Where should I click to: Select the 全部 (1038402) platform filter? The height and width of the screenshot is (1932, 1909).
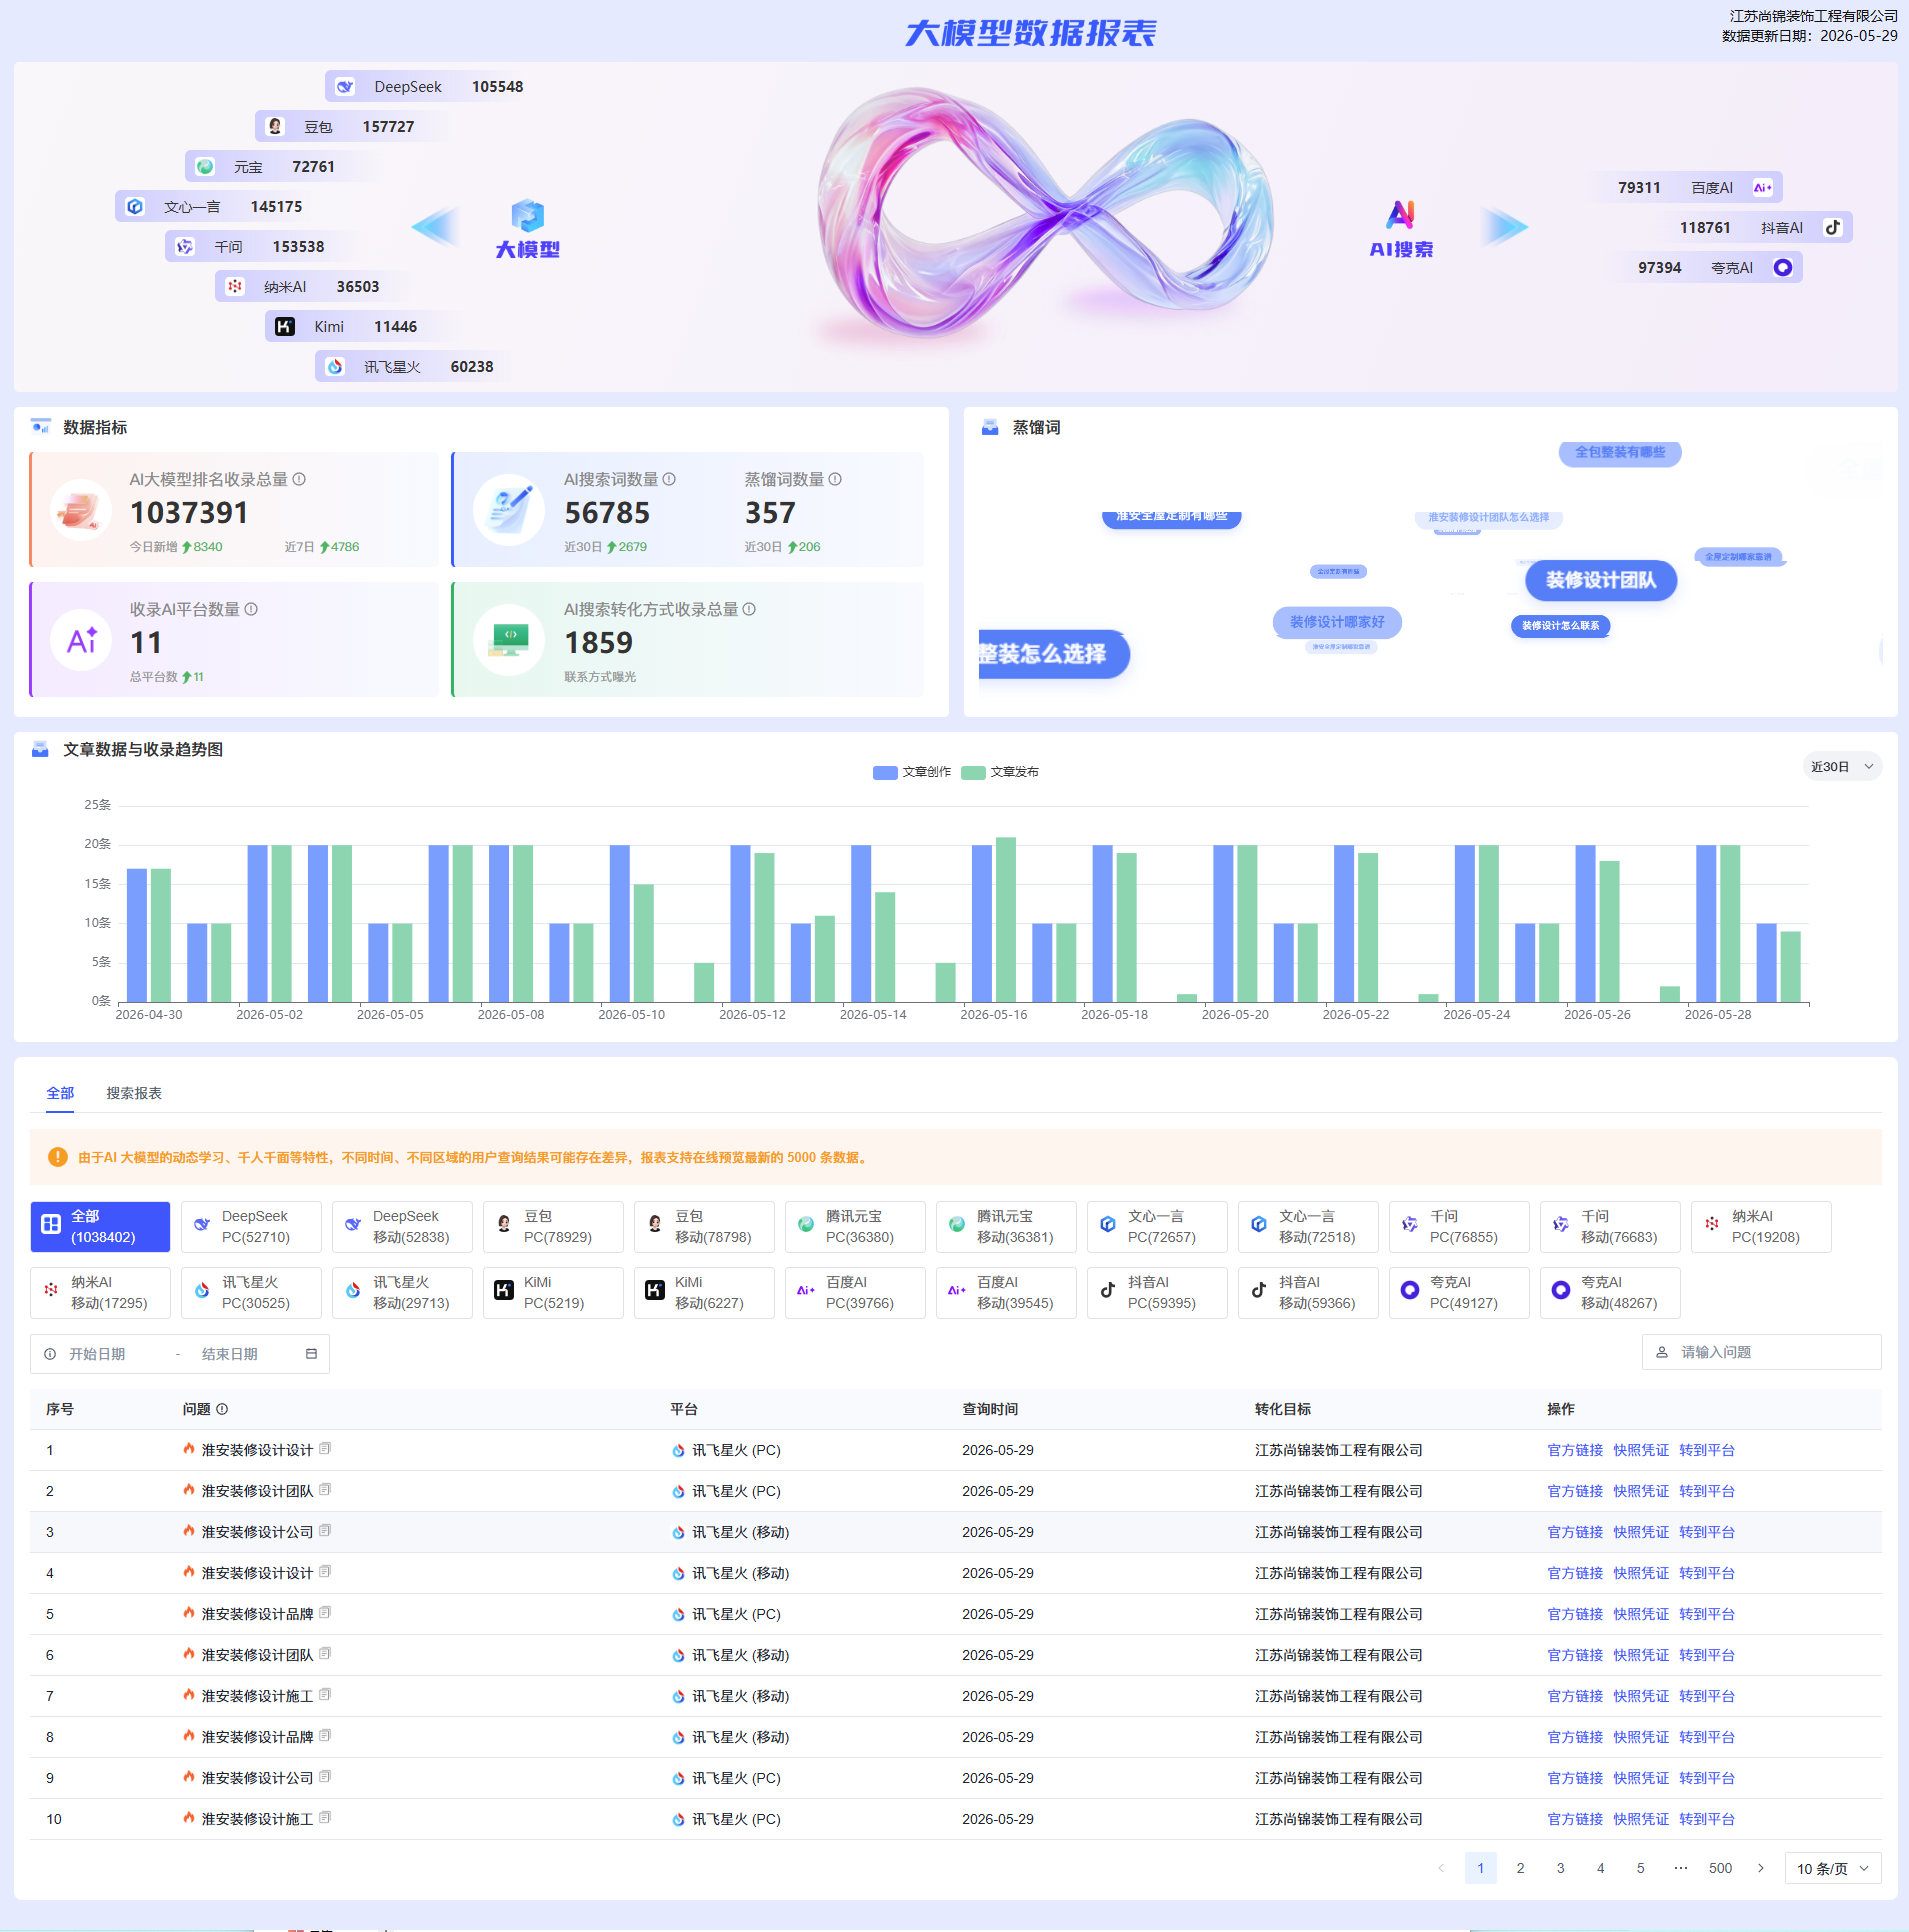pos(100,1227)
